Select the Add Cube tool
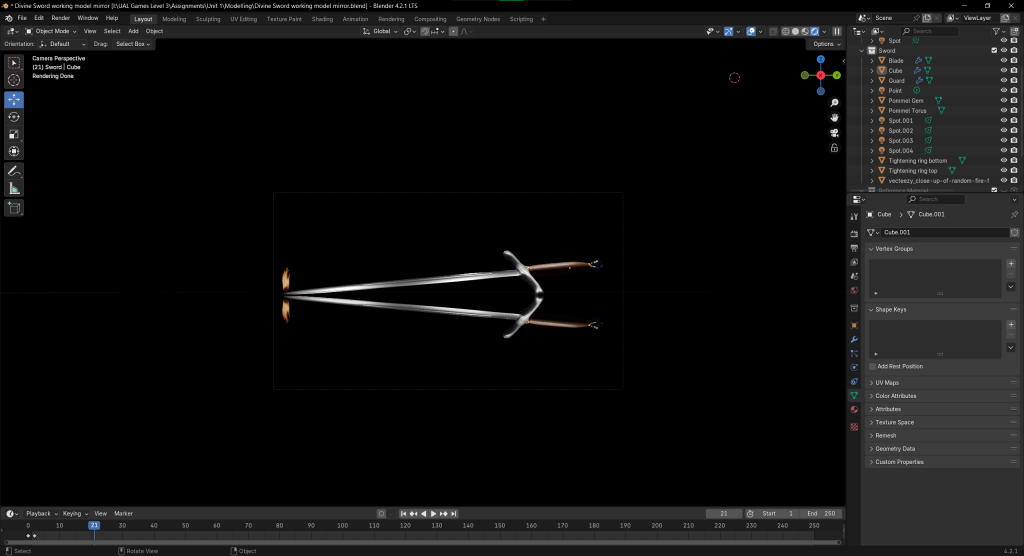The width and height of the screenshot is (1024, 556). click(x=15, y=208)
